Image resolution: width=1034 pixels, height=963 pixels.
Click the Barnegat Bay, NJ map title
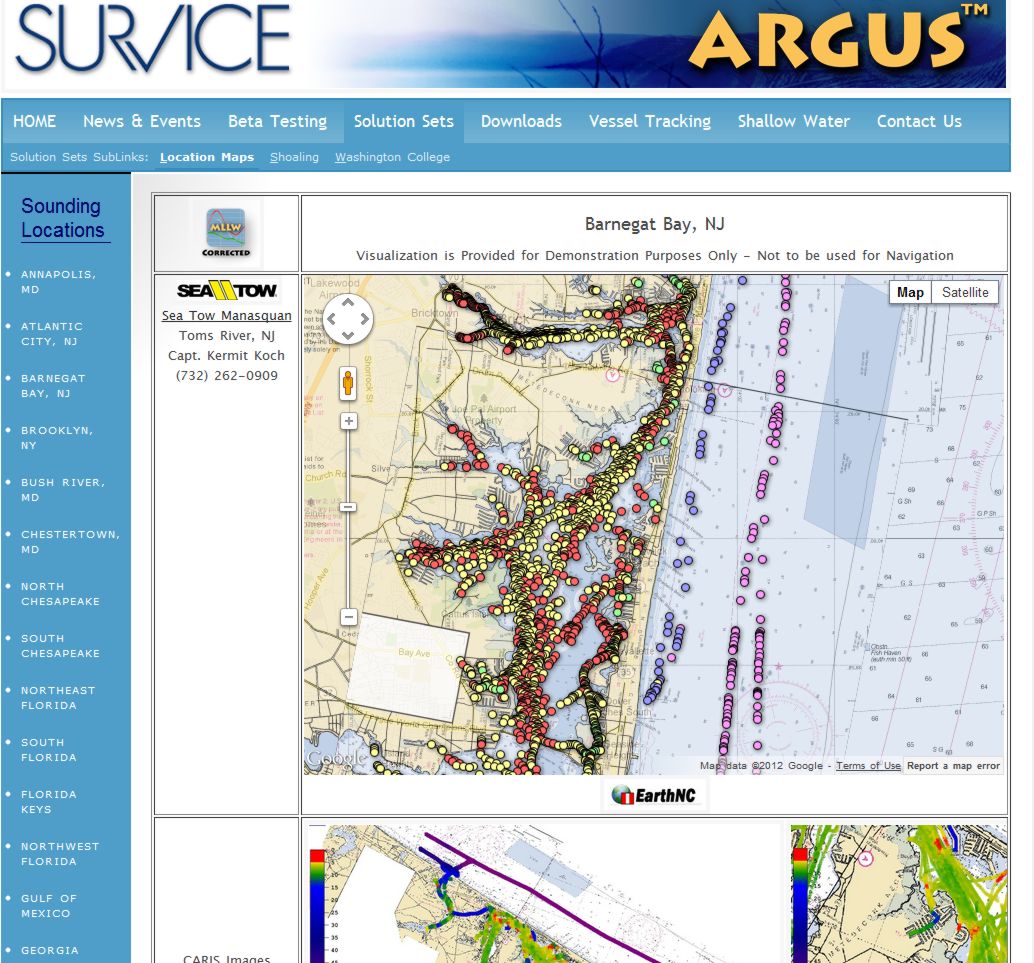click(x=654, y=224)
